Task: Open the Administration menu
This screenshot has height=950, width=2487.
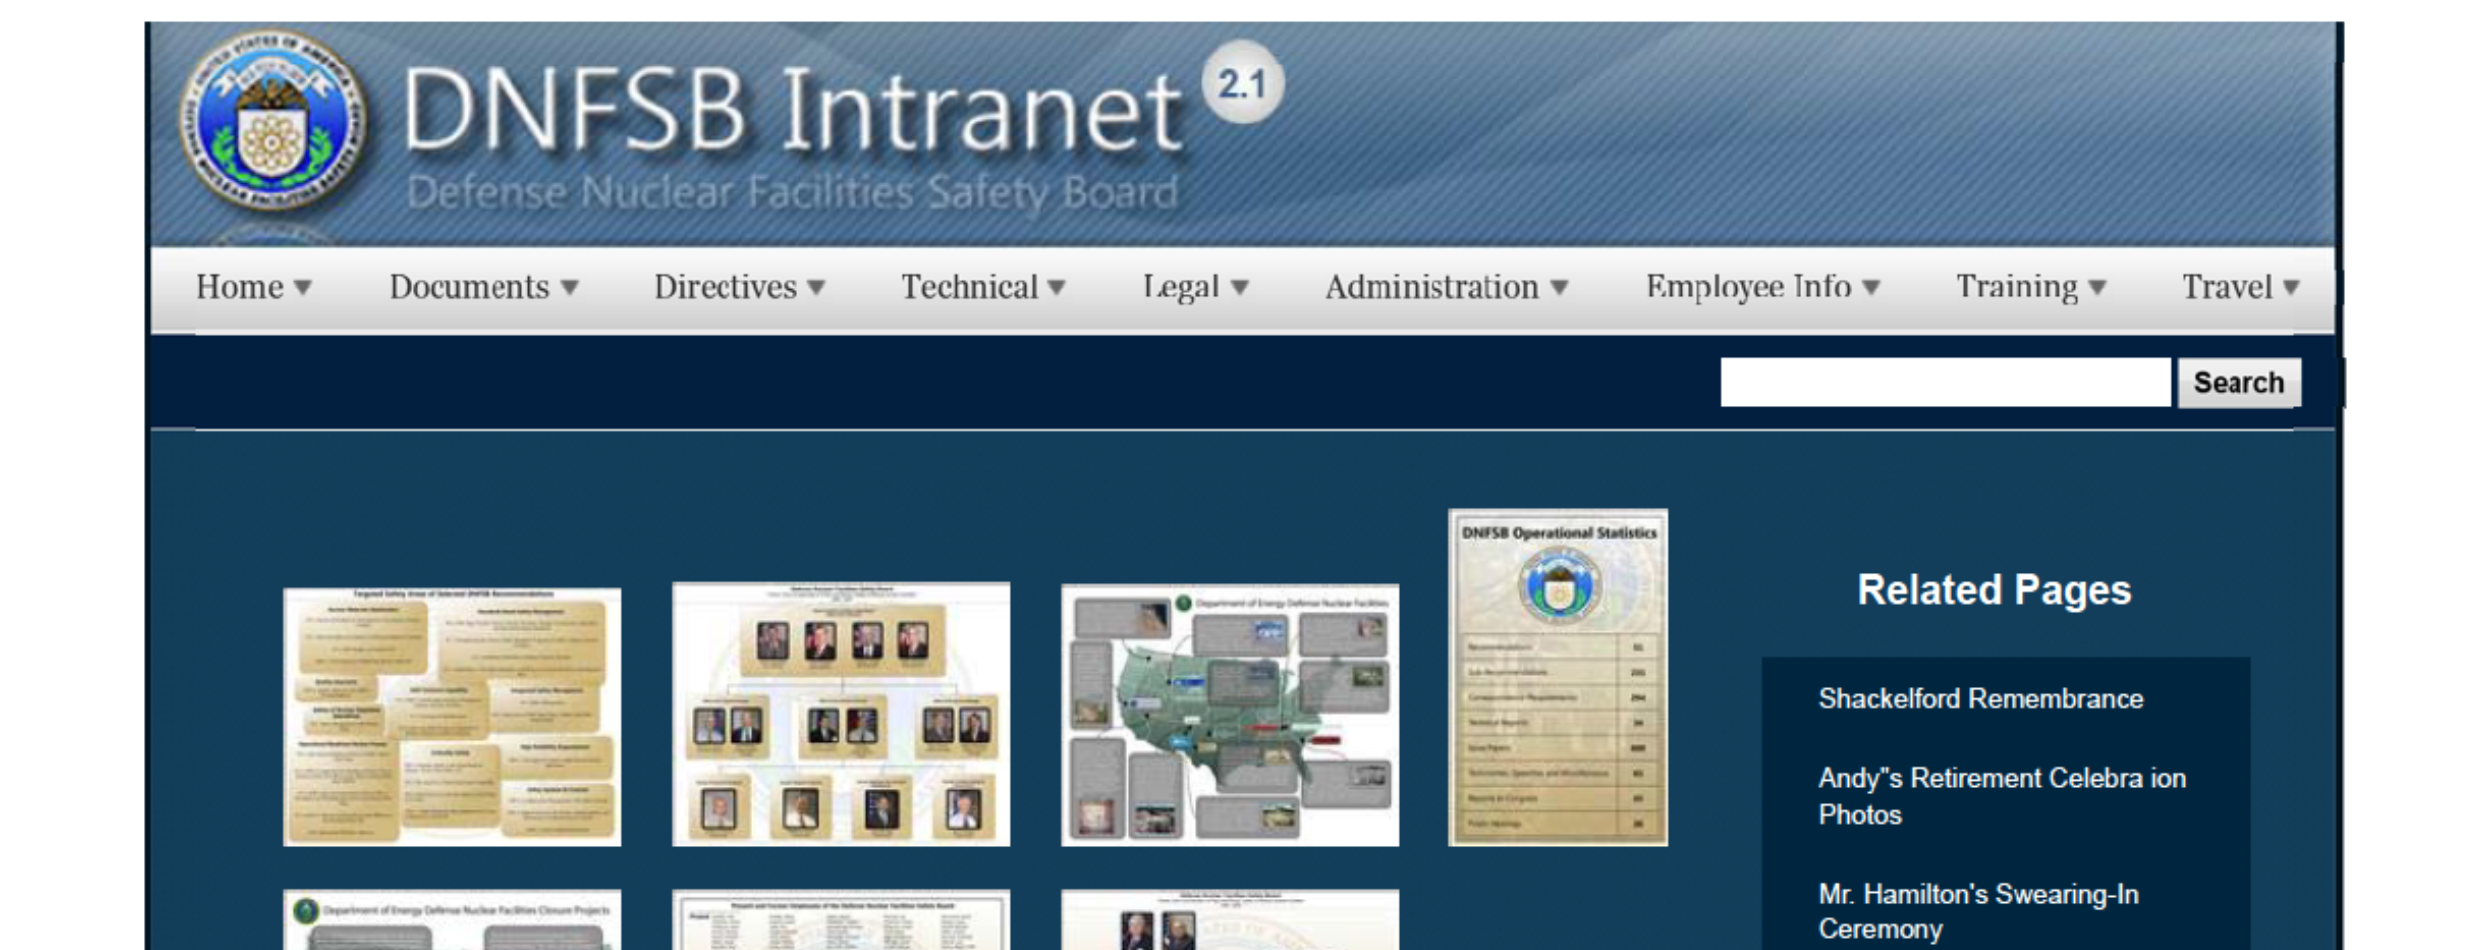Action: tap(1446, 288)
